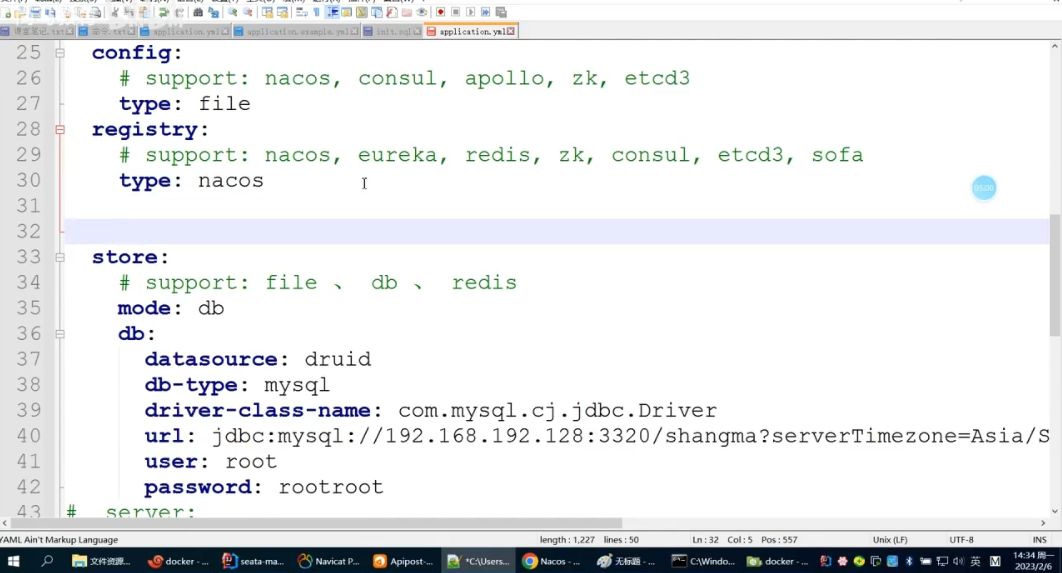1062x573 pixels.
Task: Close the init.sql tab
Action: (417, 31)
